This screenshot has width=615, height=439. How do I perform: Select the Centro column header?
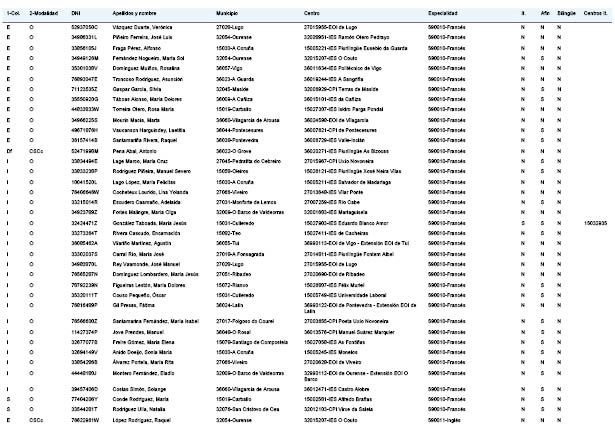(x=311, y=13)
